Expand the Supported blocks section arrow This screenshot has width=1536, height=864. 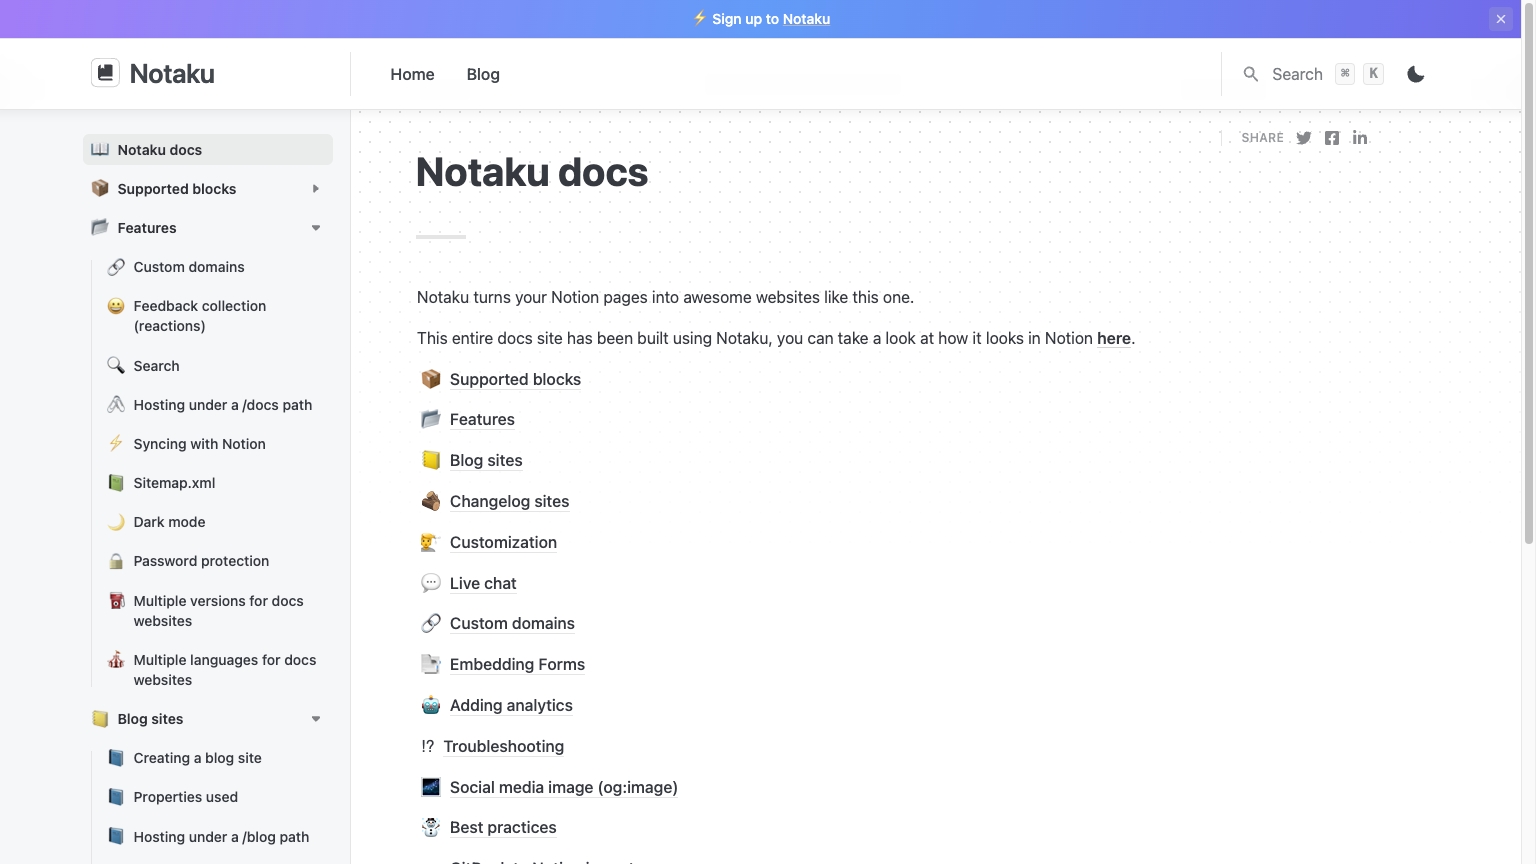coord(316,188)
